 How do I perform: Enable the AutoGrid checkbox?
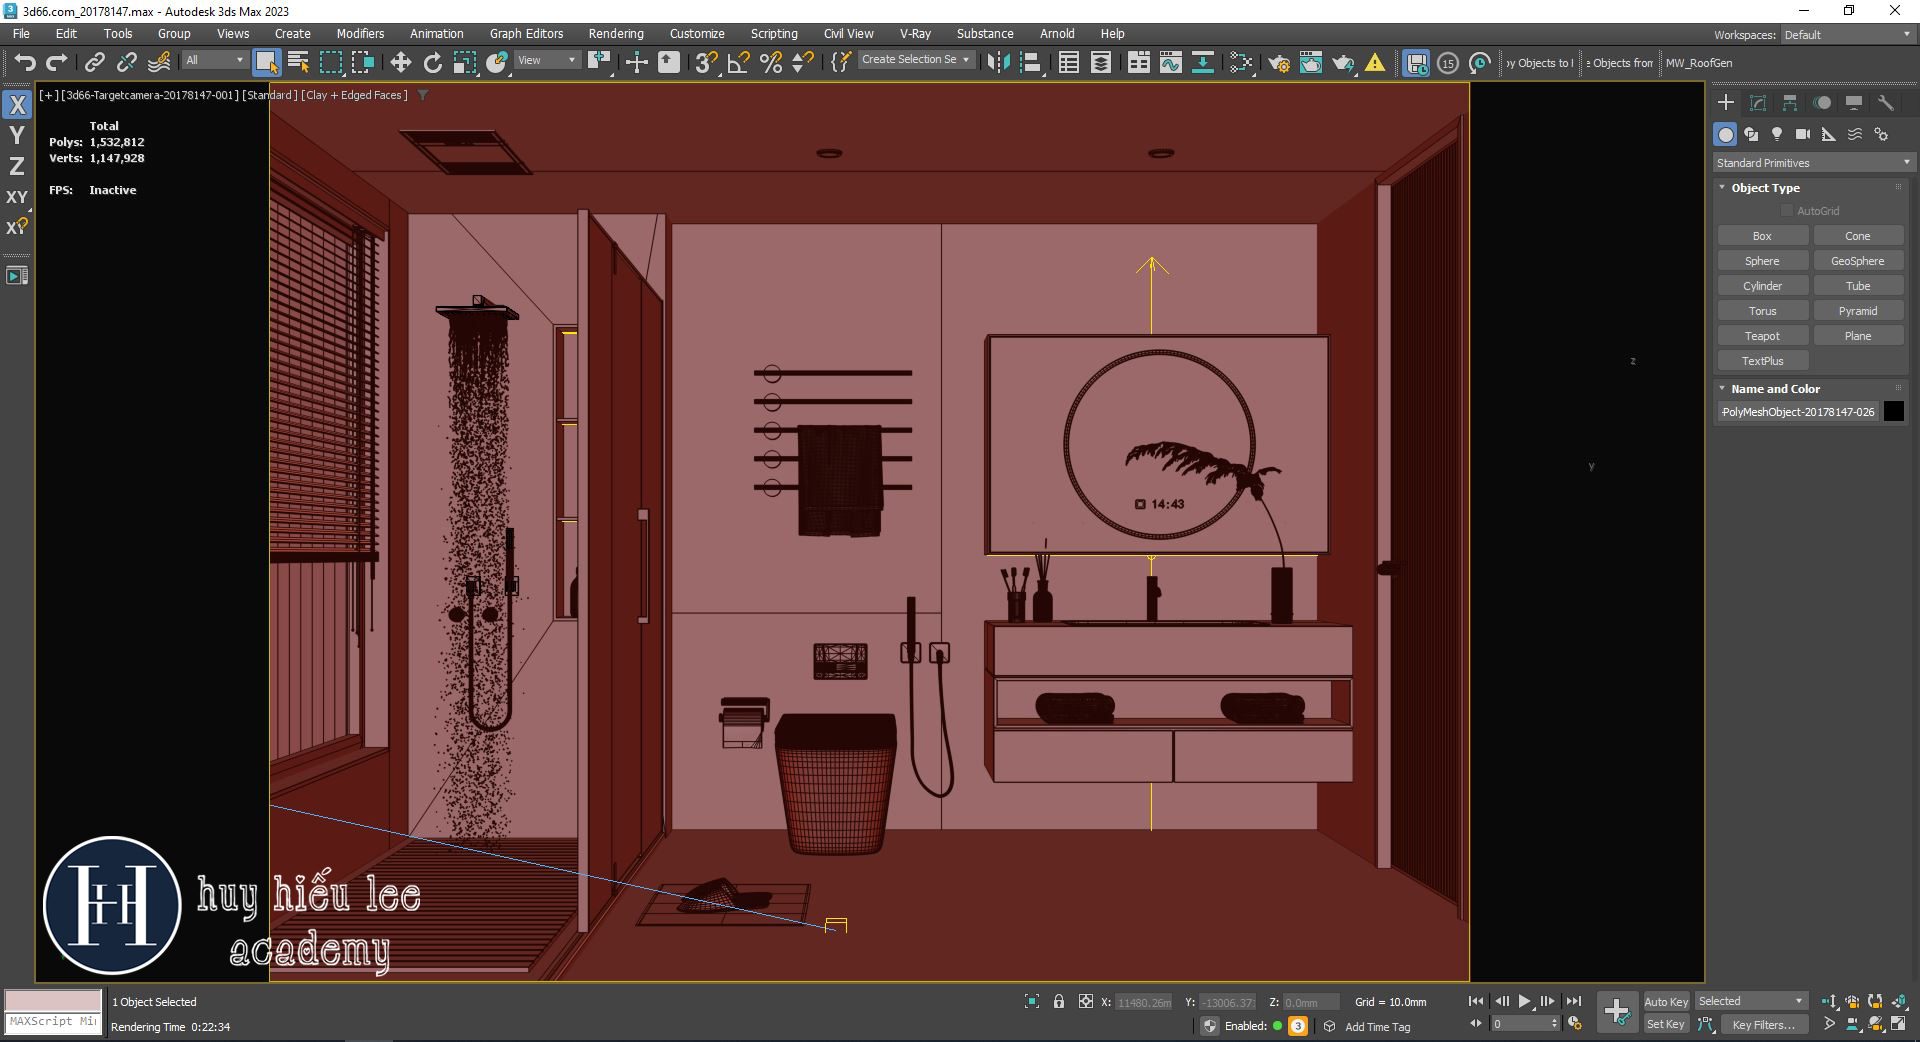click(x=1788, y=210)
